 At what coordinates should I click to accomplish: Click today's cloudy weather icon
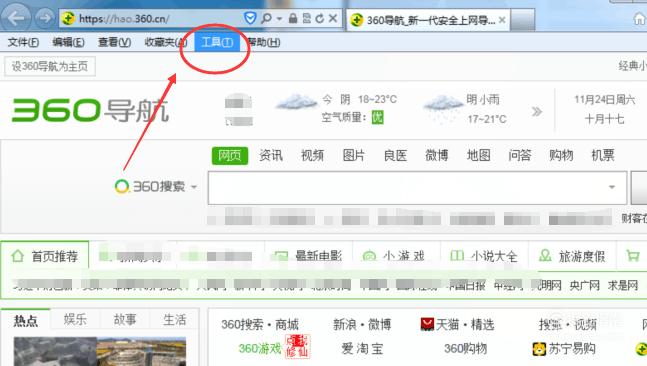(296, 102)
